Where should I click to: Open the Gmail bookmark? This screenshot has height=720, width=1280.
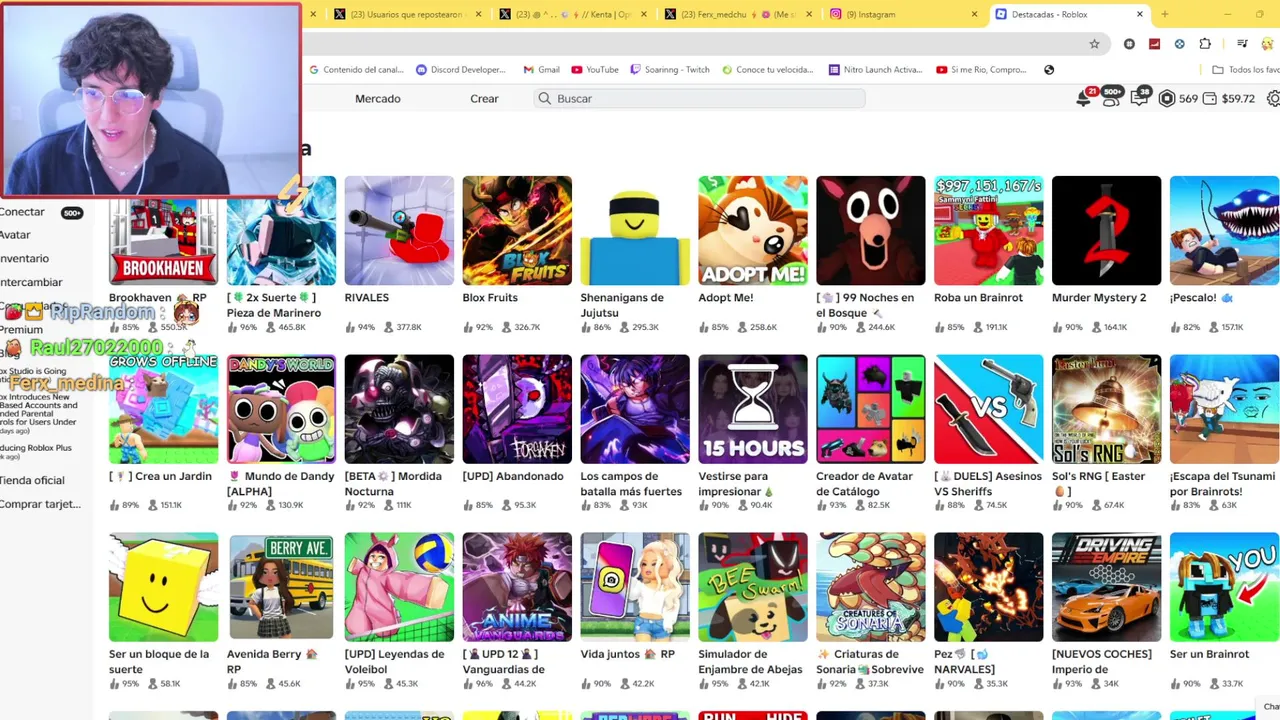click(541, 70)
